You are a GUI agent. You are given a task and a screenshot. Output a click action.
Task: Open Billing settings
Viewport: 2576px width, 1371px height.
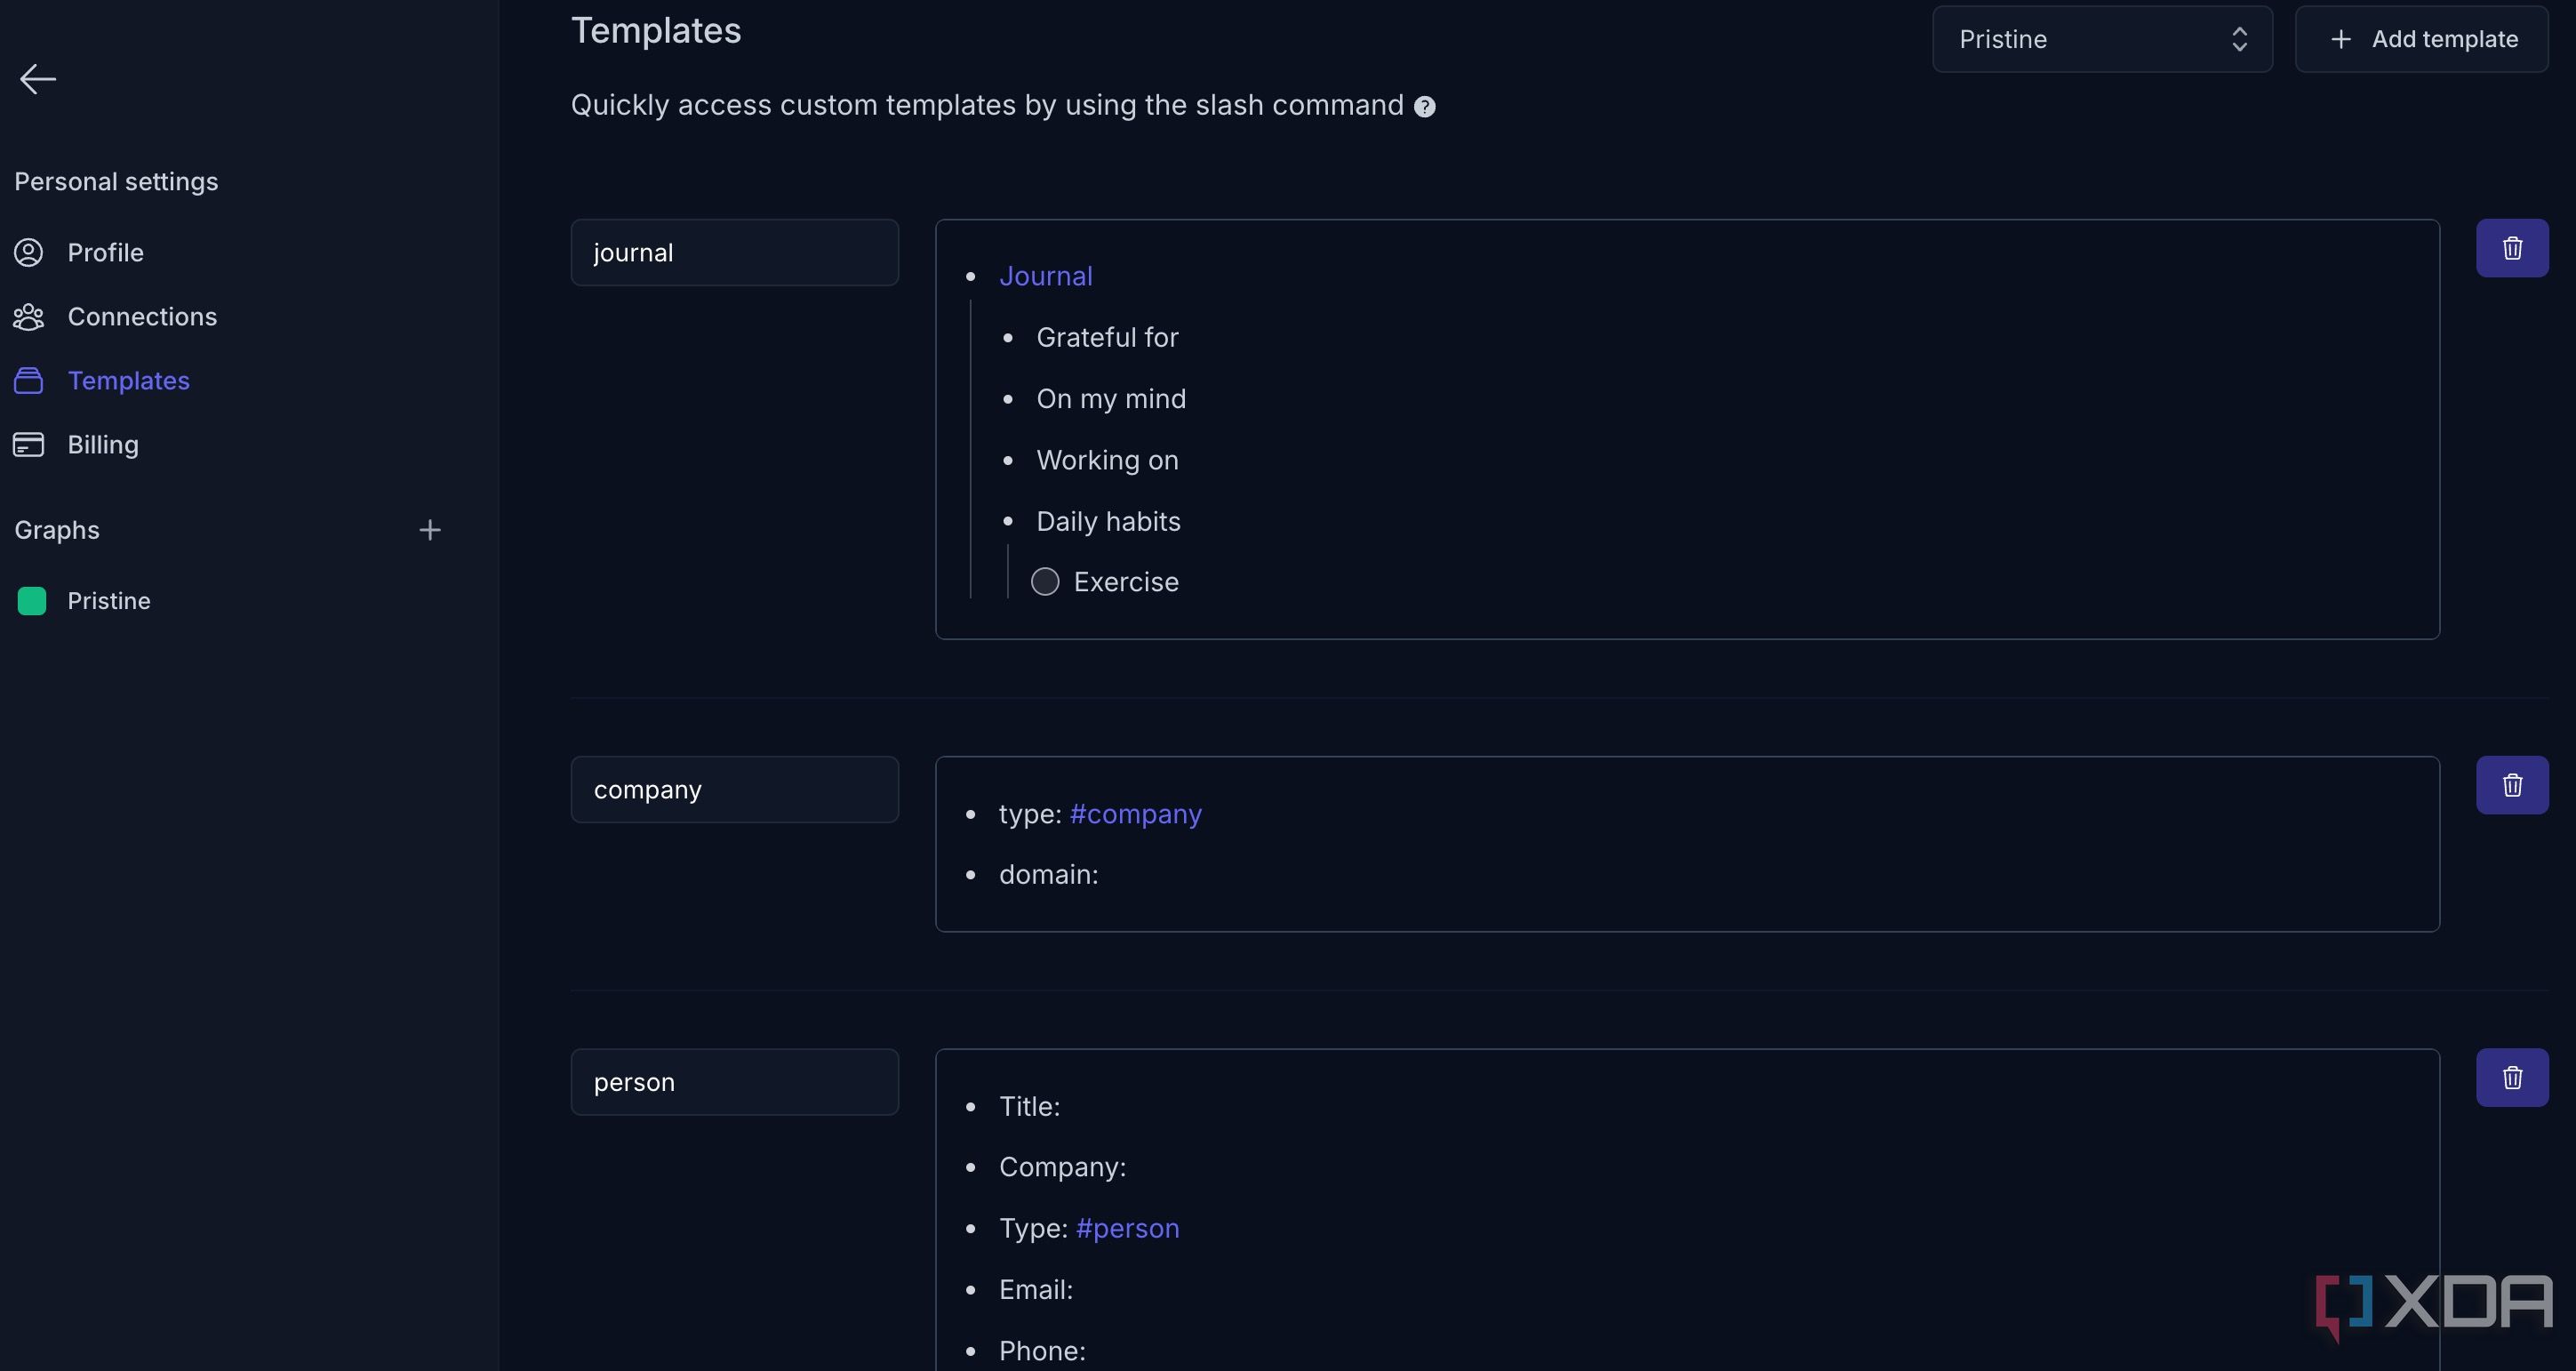[x=103, y=445]
